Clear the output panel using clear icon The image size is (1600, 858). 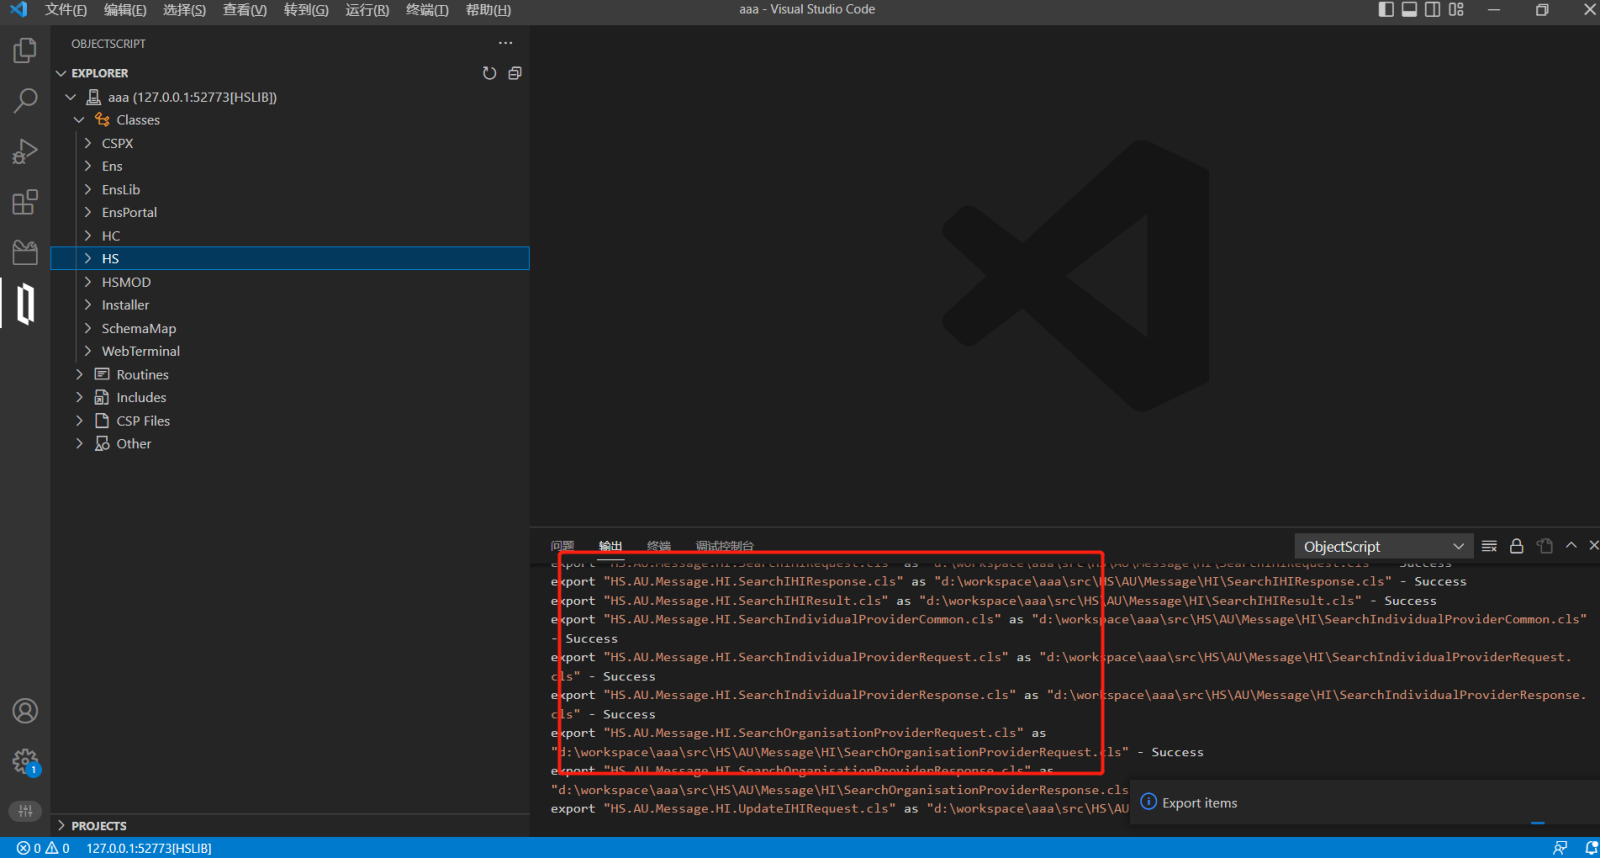coord(1489,546)
